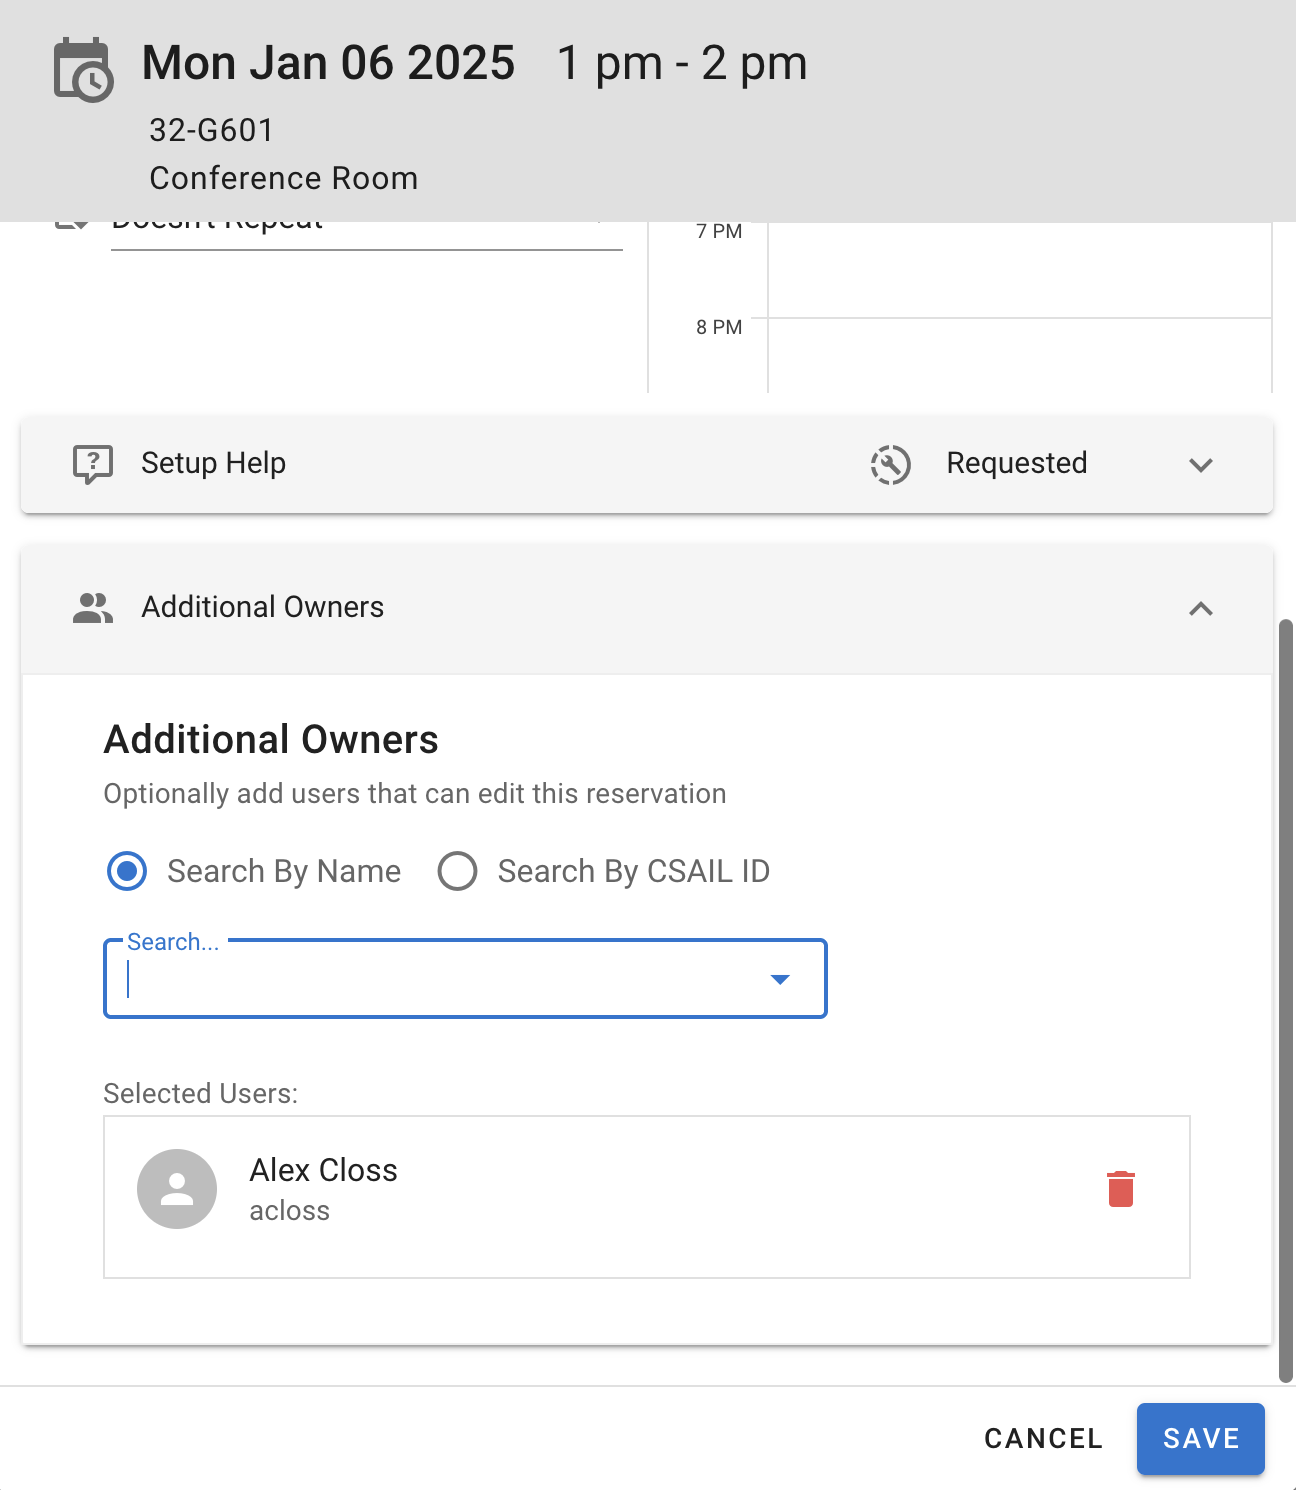Select the Search By Name radio button
Screen dimensions: 1296x1490
point(127,871)
